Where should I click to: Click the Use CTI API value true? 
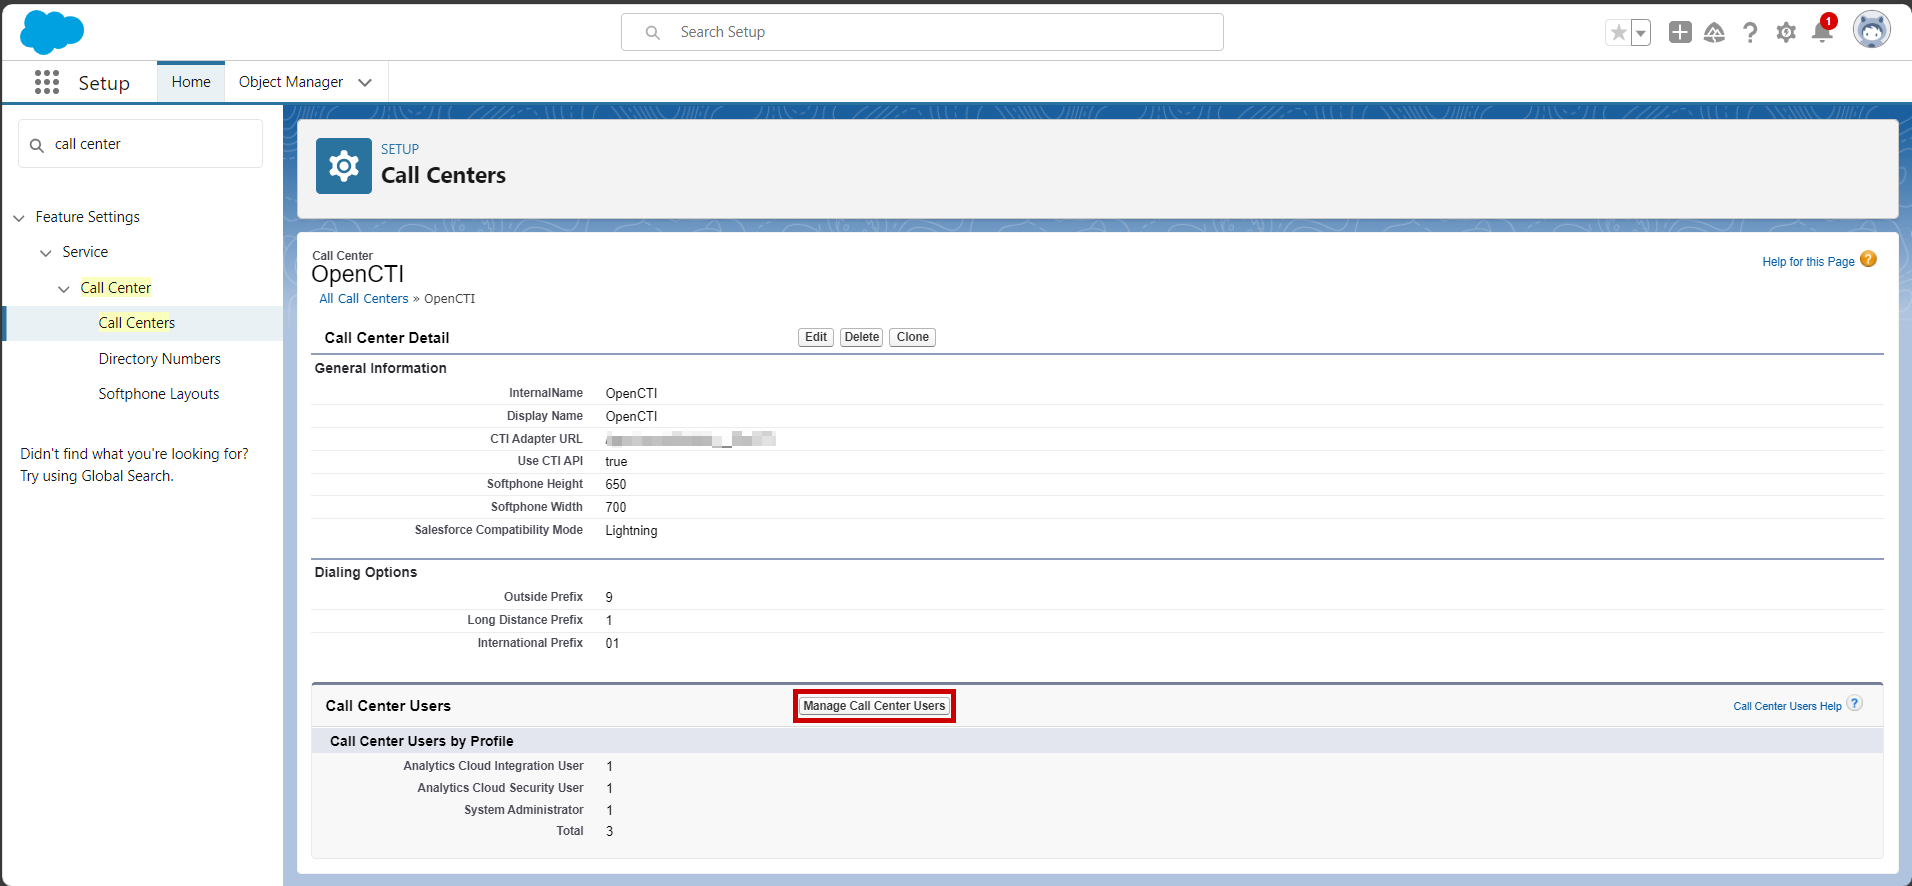(x=616, y=462)
